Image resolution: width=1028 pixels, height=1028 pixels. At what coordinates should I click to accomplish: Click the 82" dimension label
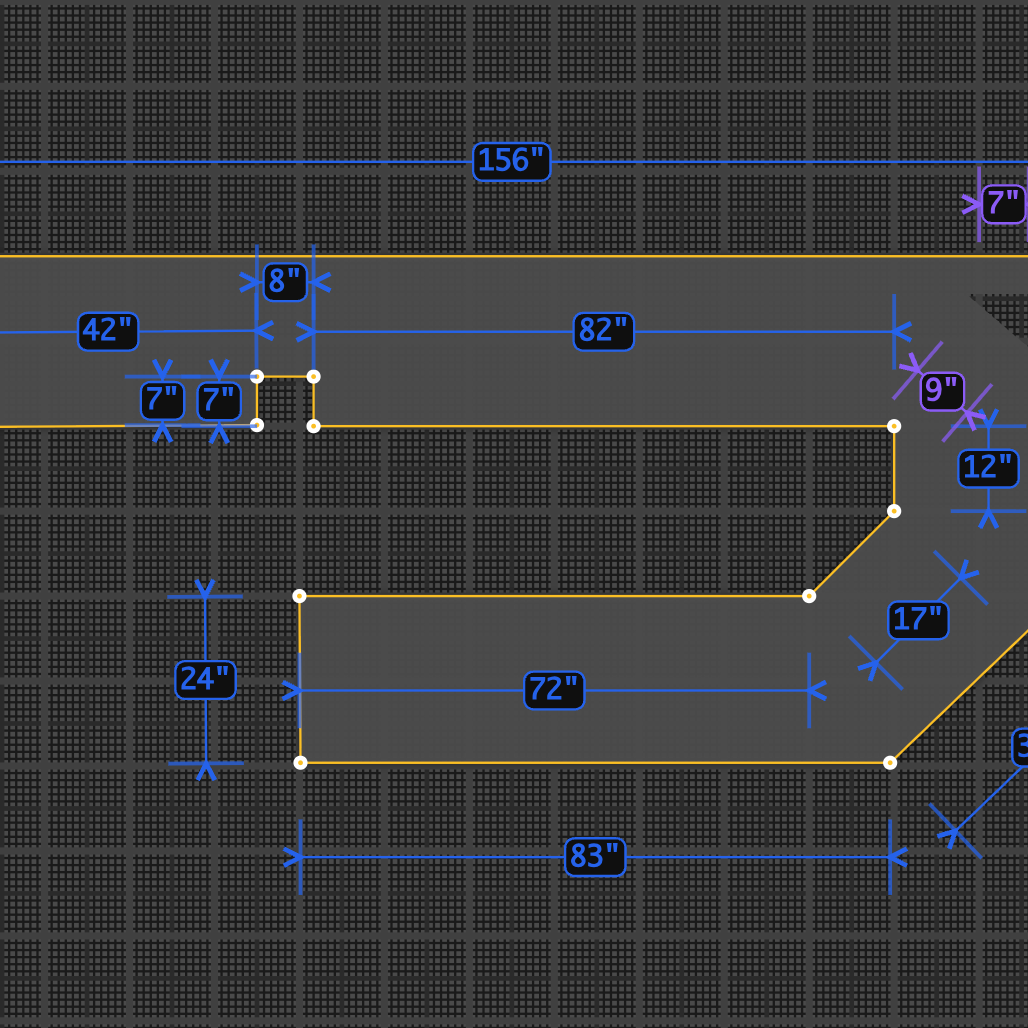[603, 331]
